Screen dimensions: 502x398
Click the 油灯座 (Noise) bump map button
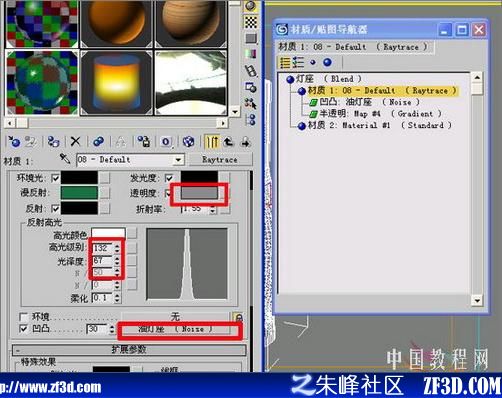point(175,329)
